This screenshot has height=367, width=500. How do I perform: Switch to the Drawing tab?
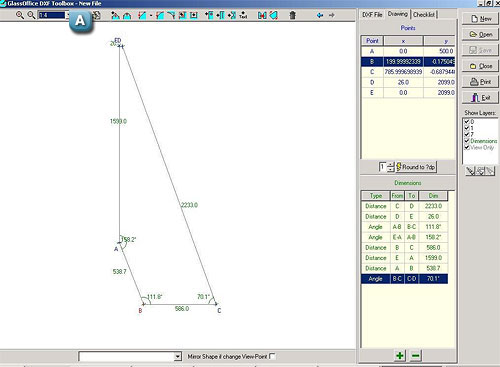pyautogui.click(x=398, y=14)
